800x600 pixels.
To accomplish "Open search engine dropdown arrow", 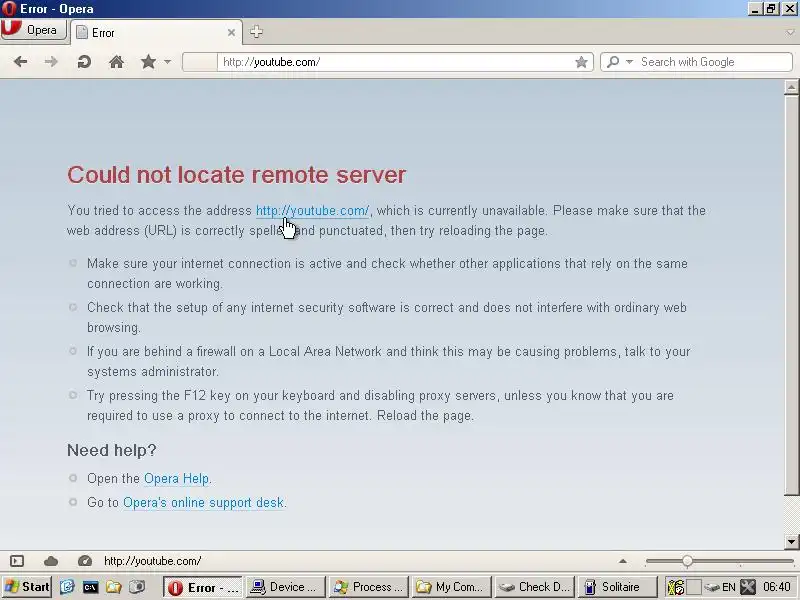I will pos(629,62).
